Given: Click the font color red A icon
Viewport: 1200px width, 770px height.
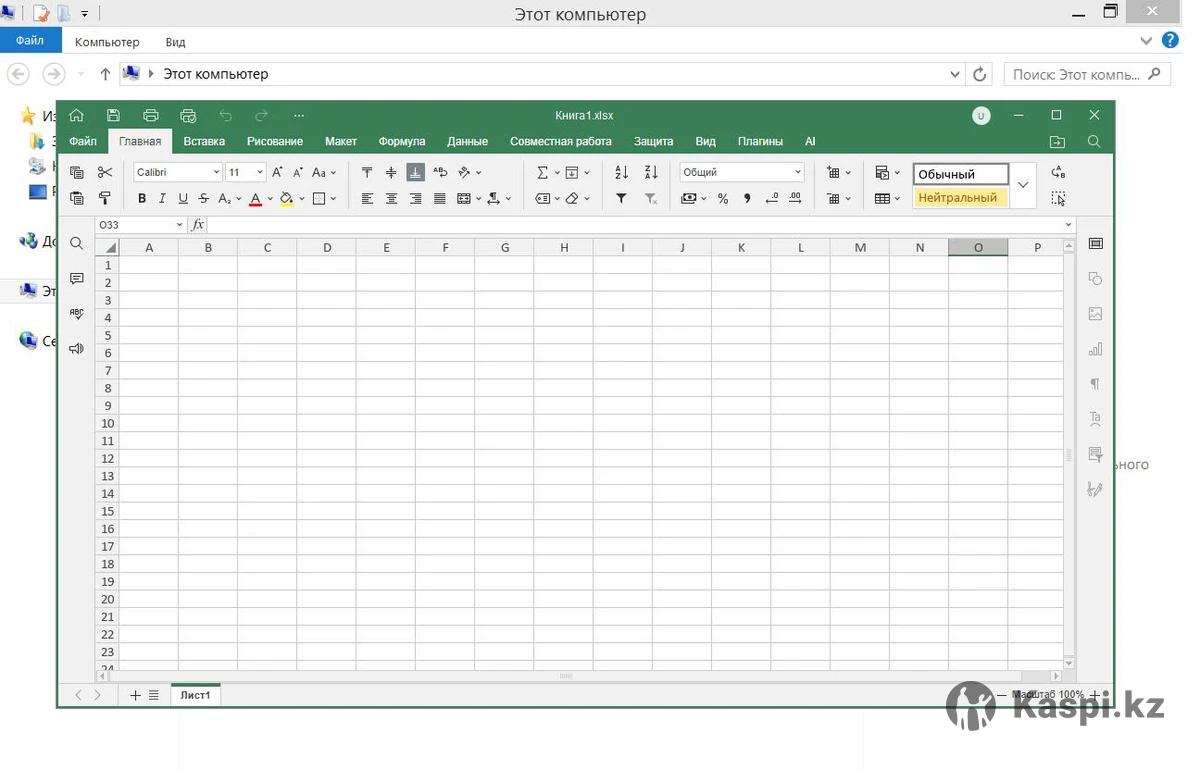Looking at the screenshot, I should (256, 198).
